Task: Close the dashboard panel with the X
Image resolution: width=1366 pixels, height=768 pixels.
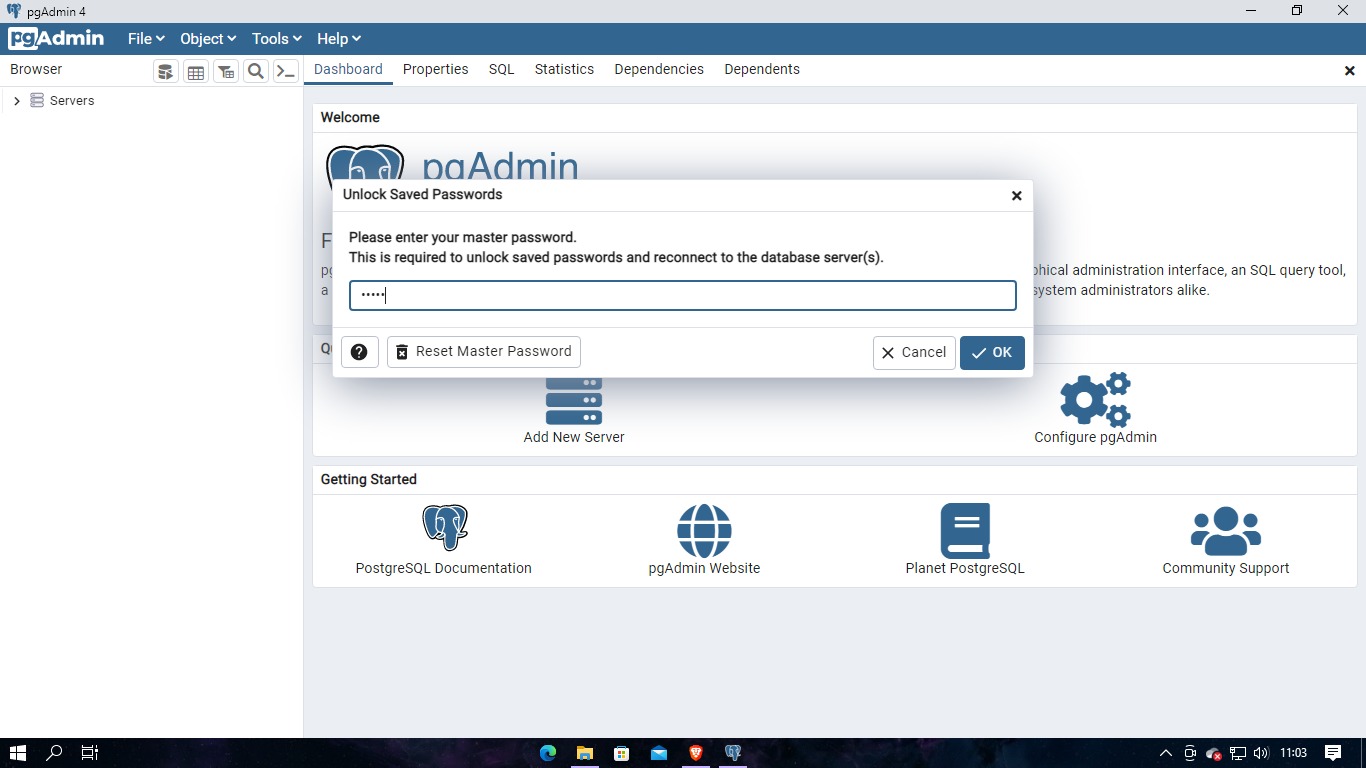Action: click(1349, 71)
